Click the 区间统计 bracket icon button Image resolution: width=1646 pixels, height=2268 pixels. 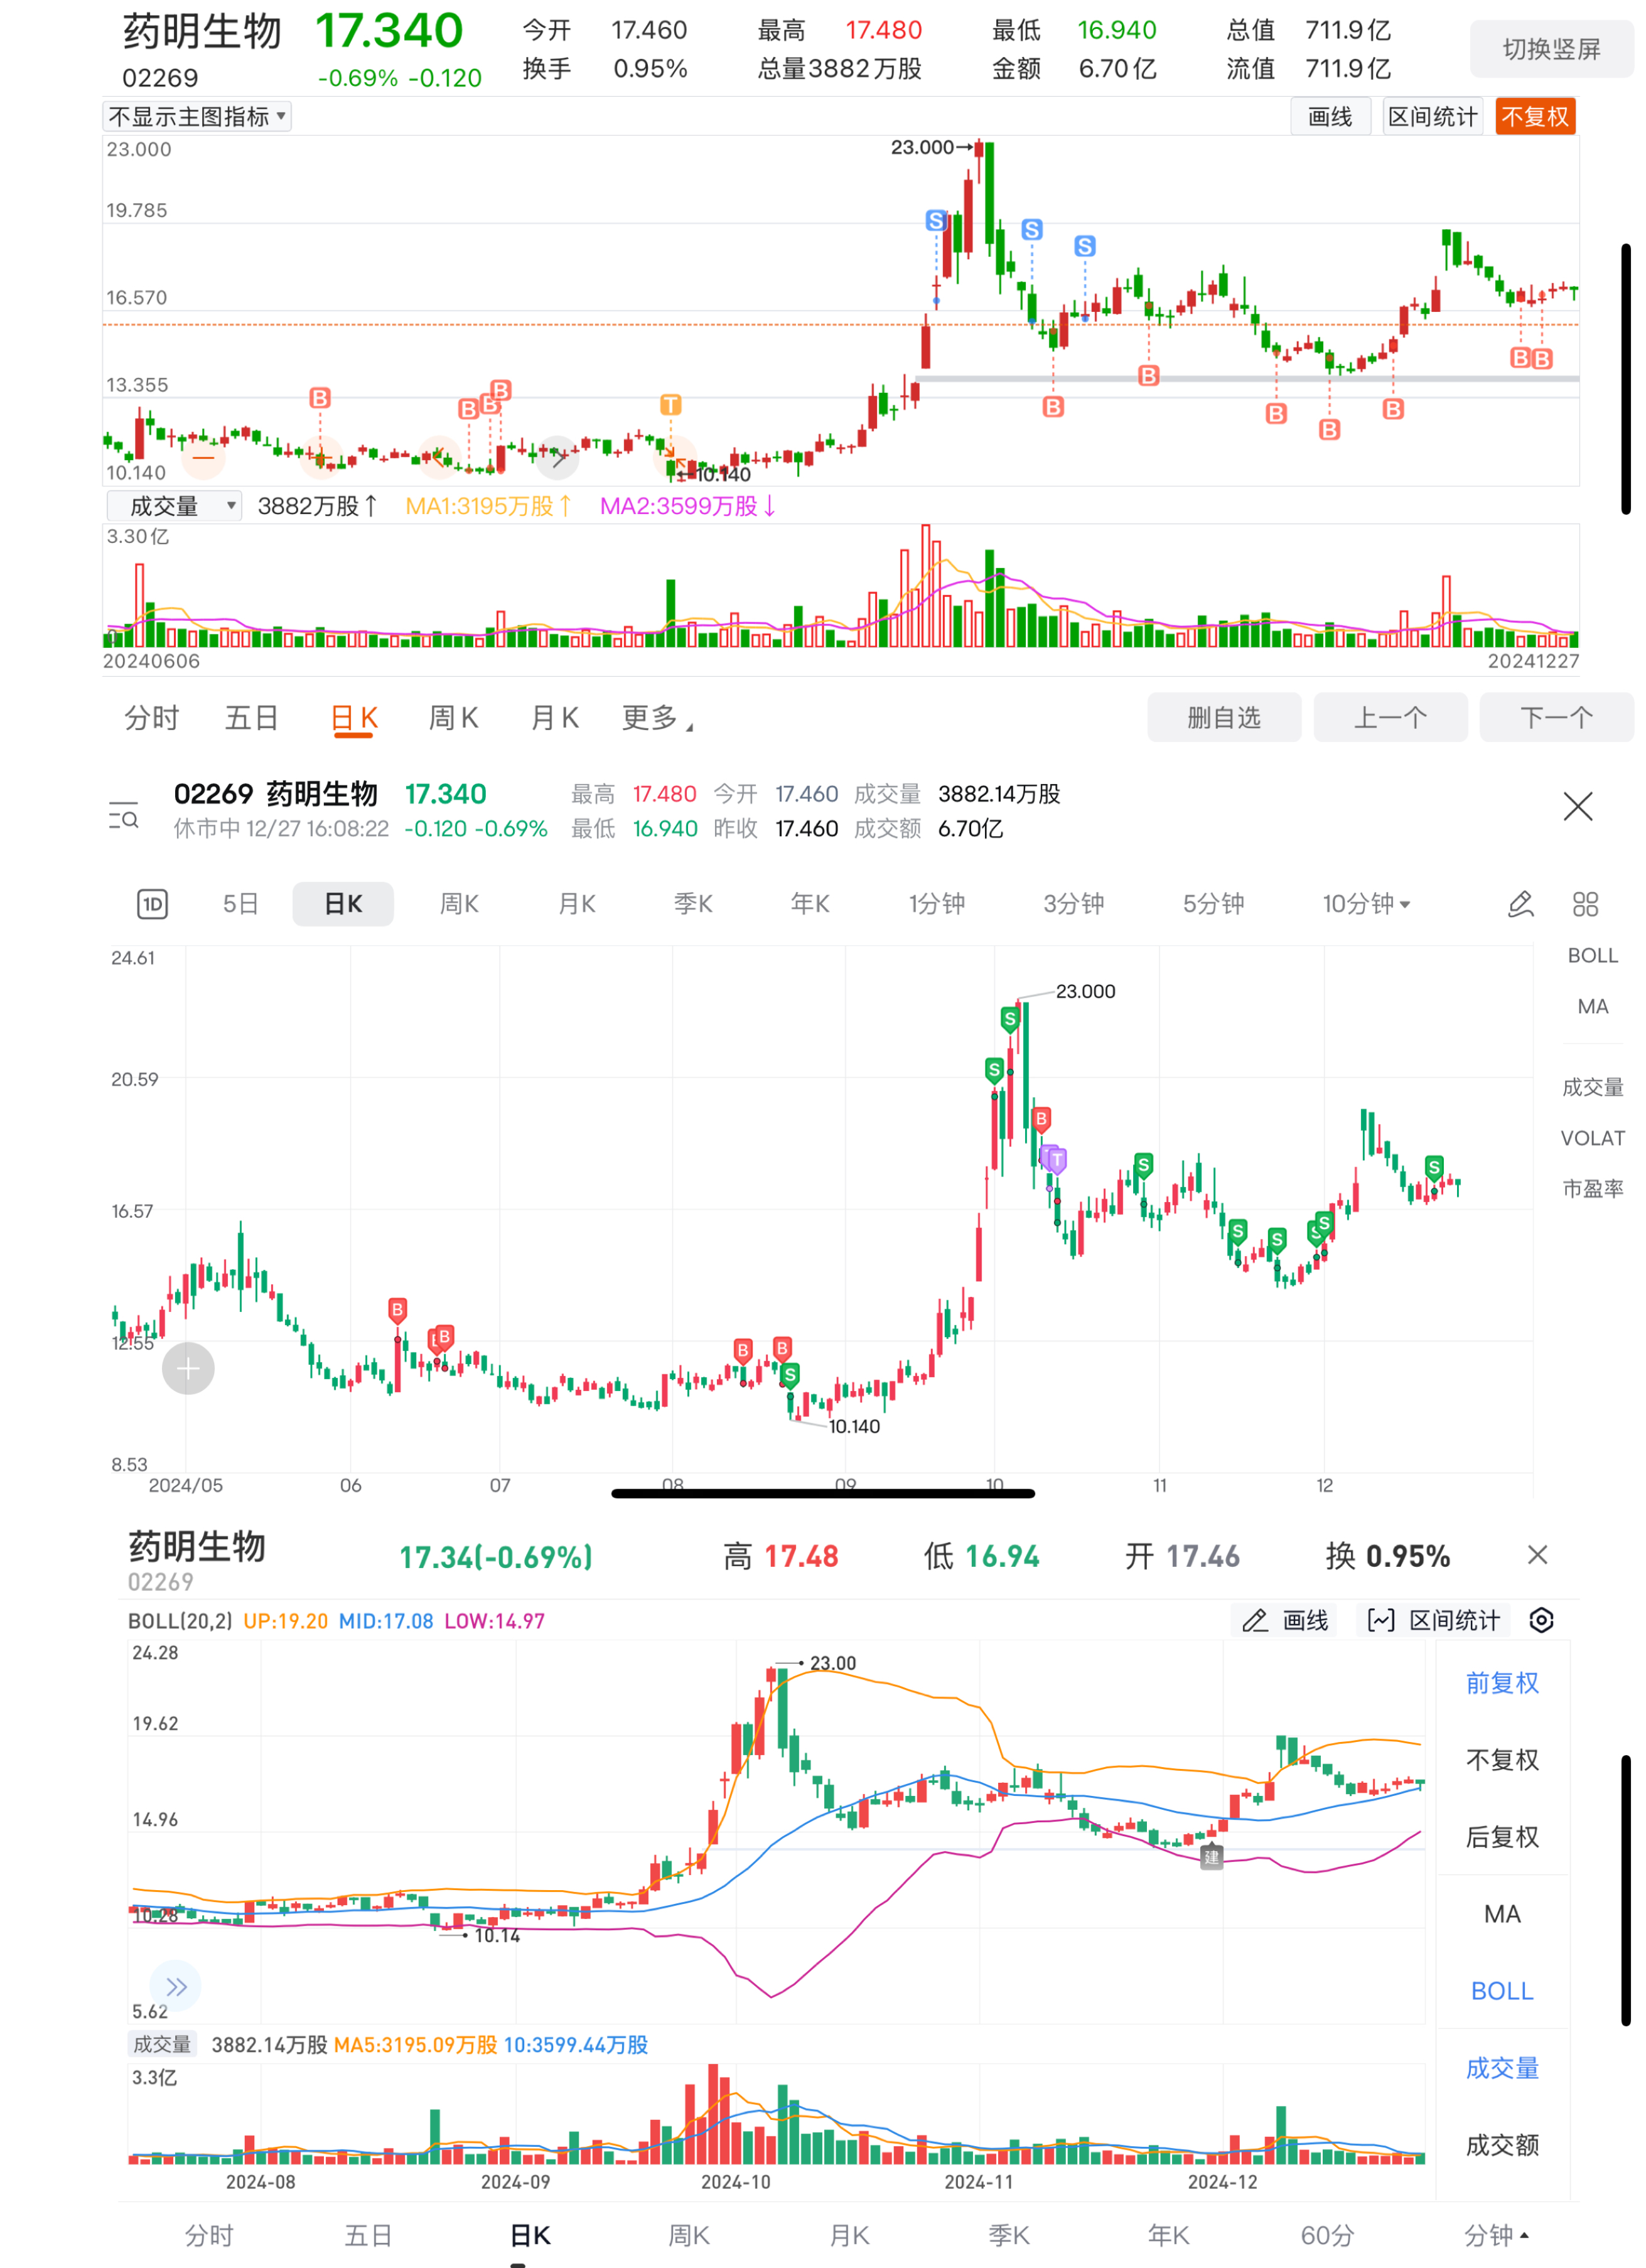(1433, 1620)
